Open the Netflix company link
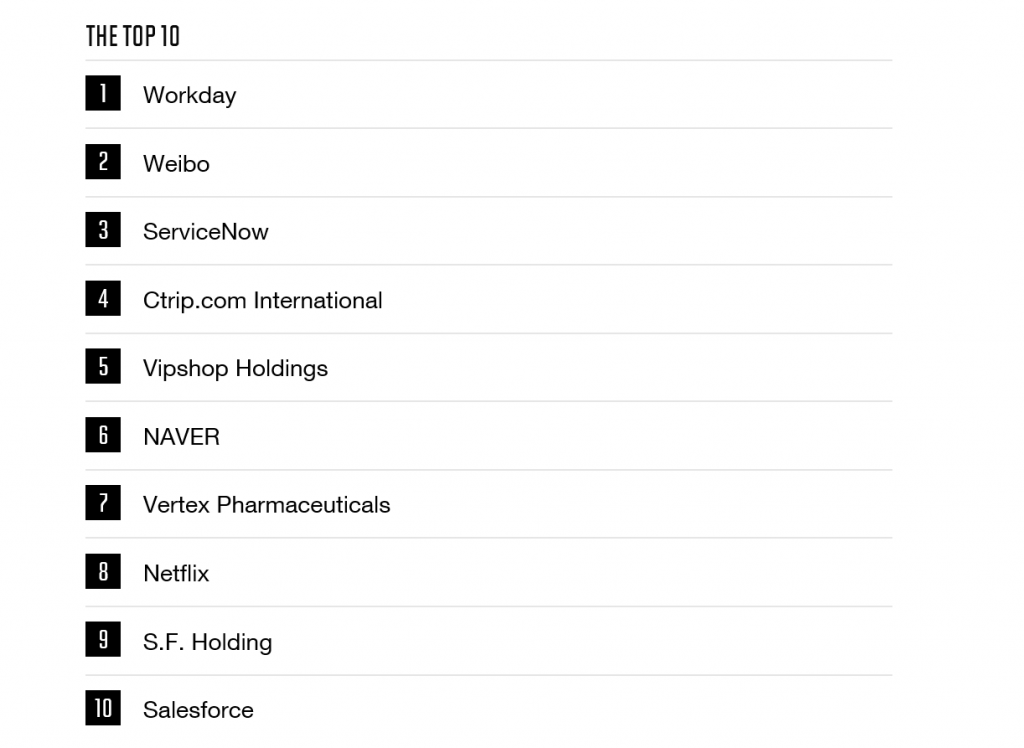This screenshot has height=748, width=1024. tap(176, 574)
